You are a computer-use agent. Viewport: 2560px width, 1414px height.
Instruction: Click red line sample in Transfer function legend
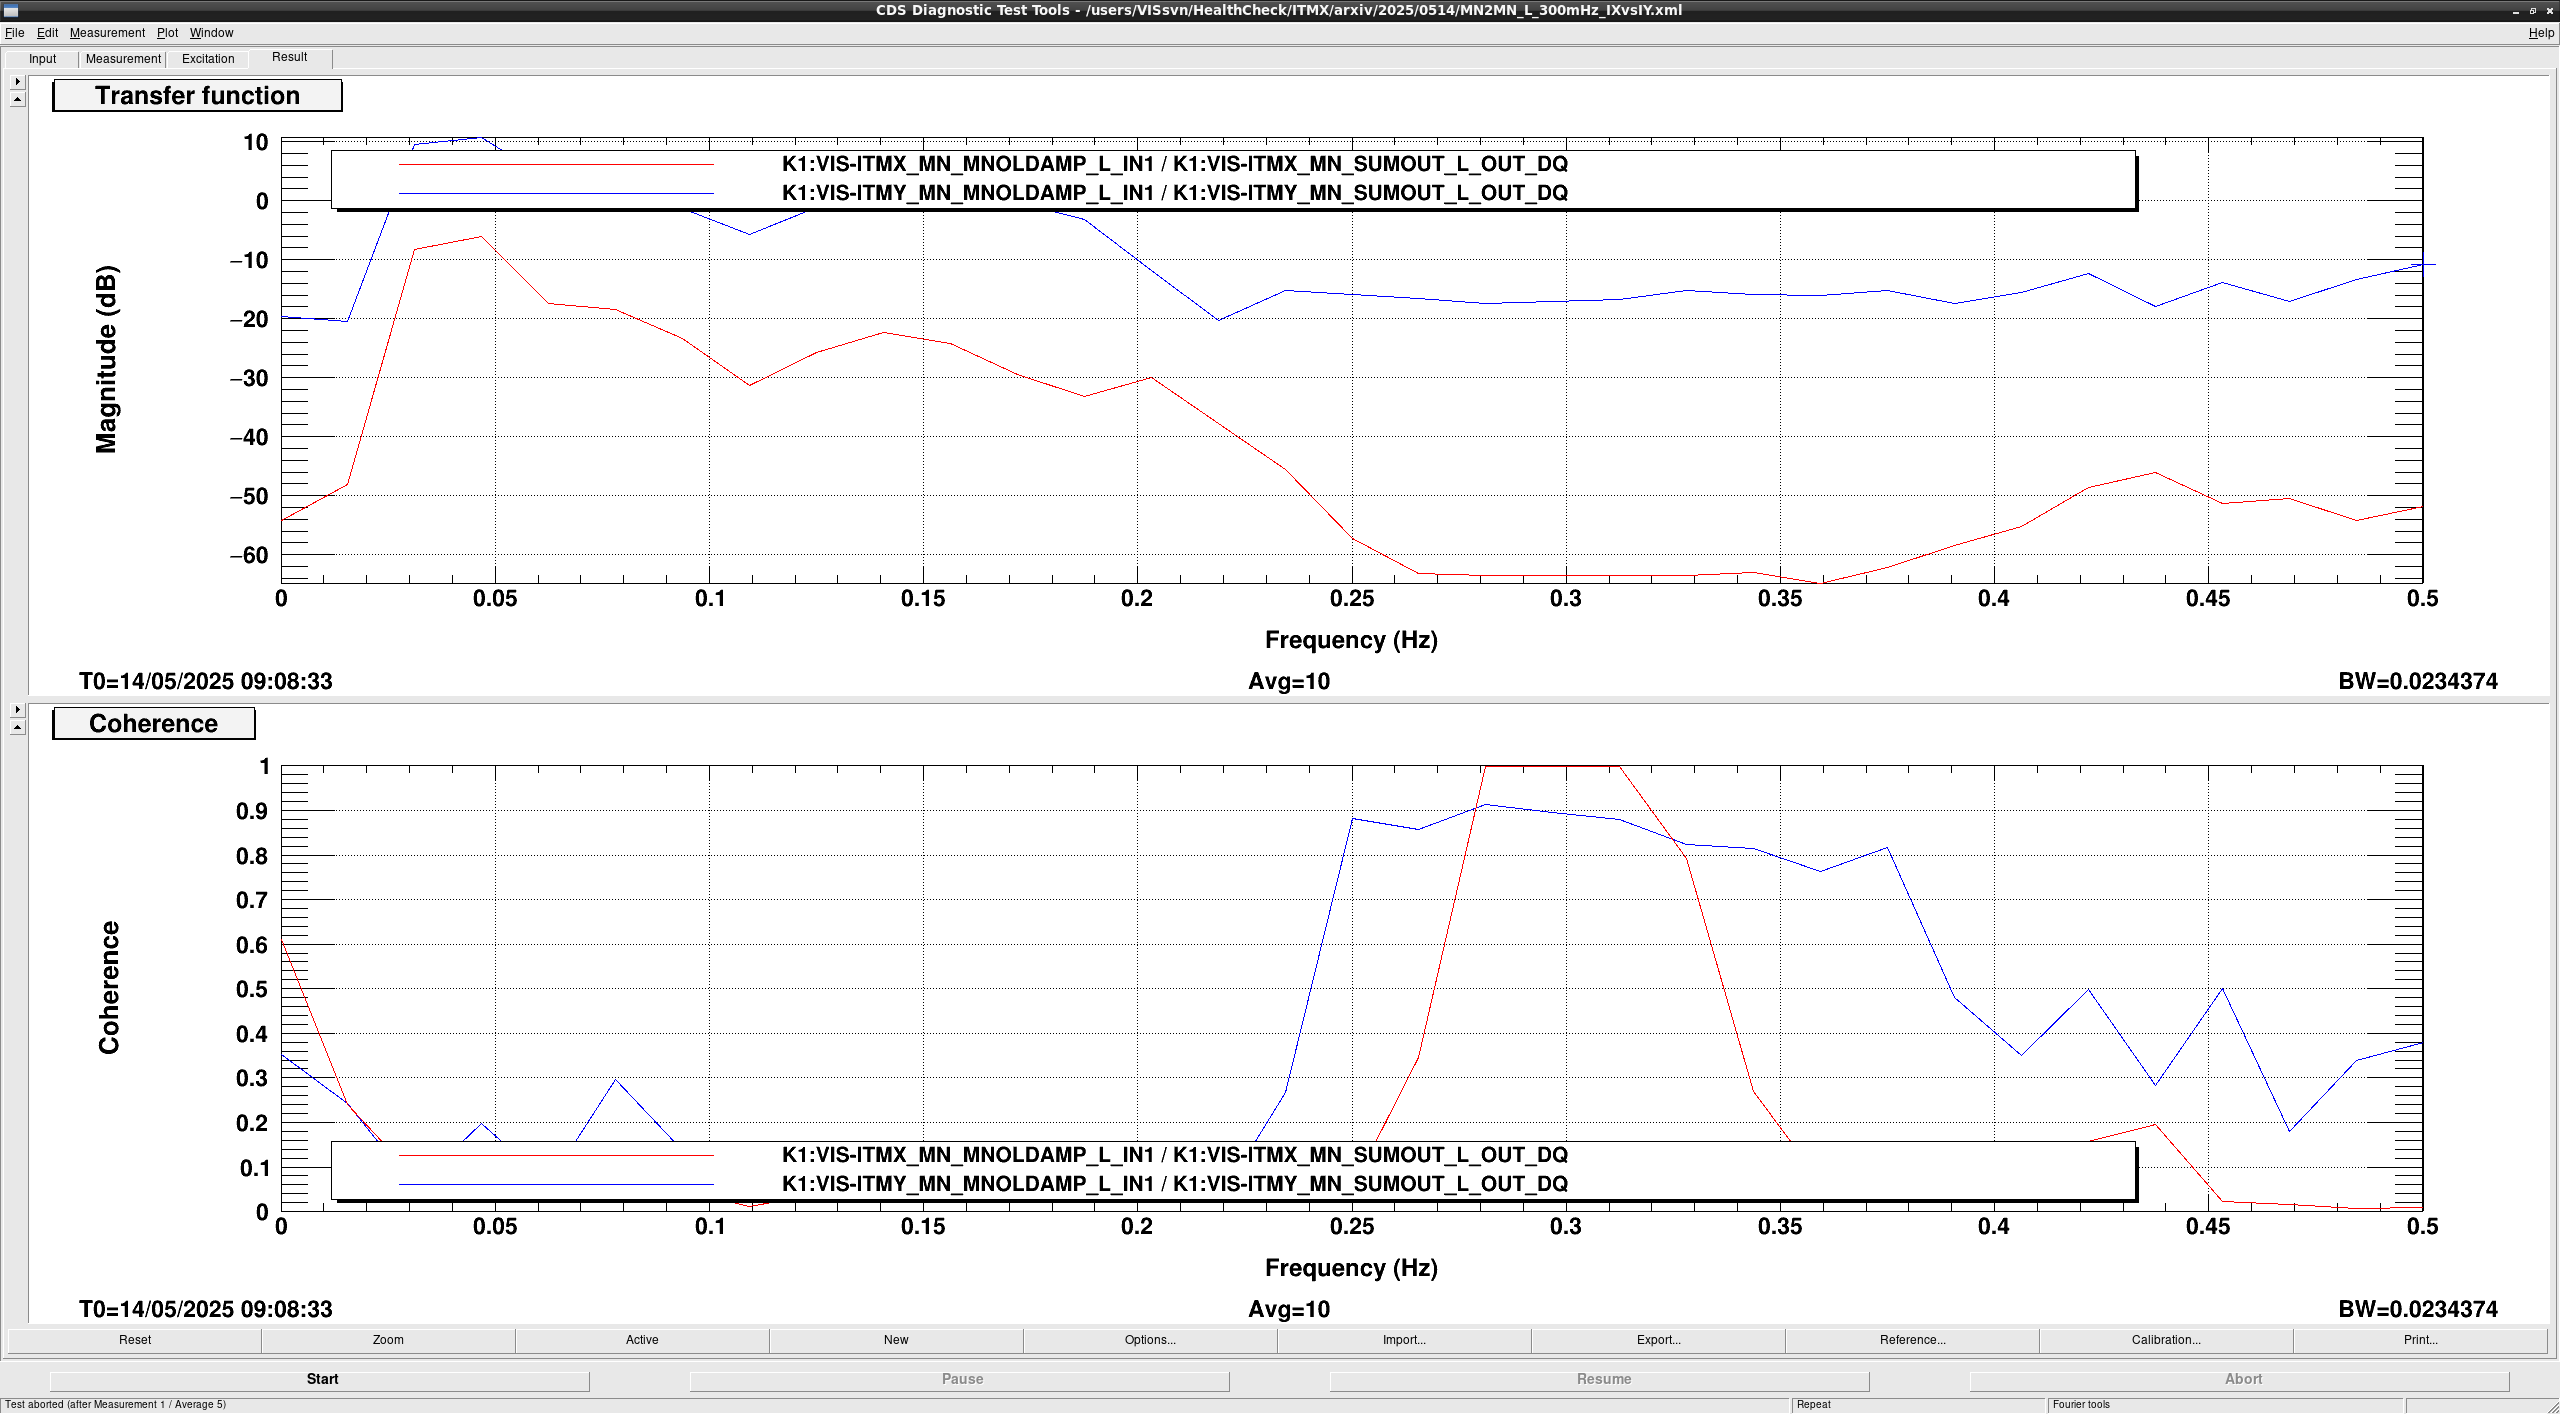[x=556, y=164]
